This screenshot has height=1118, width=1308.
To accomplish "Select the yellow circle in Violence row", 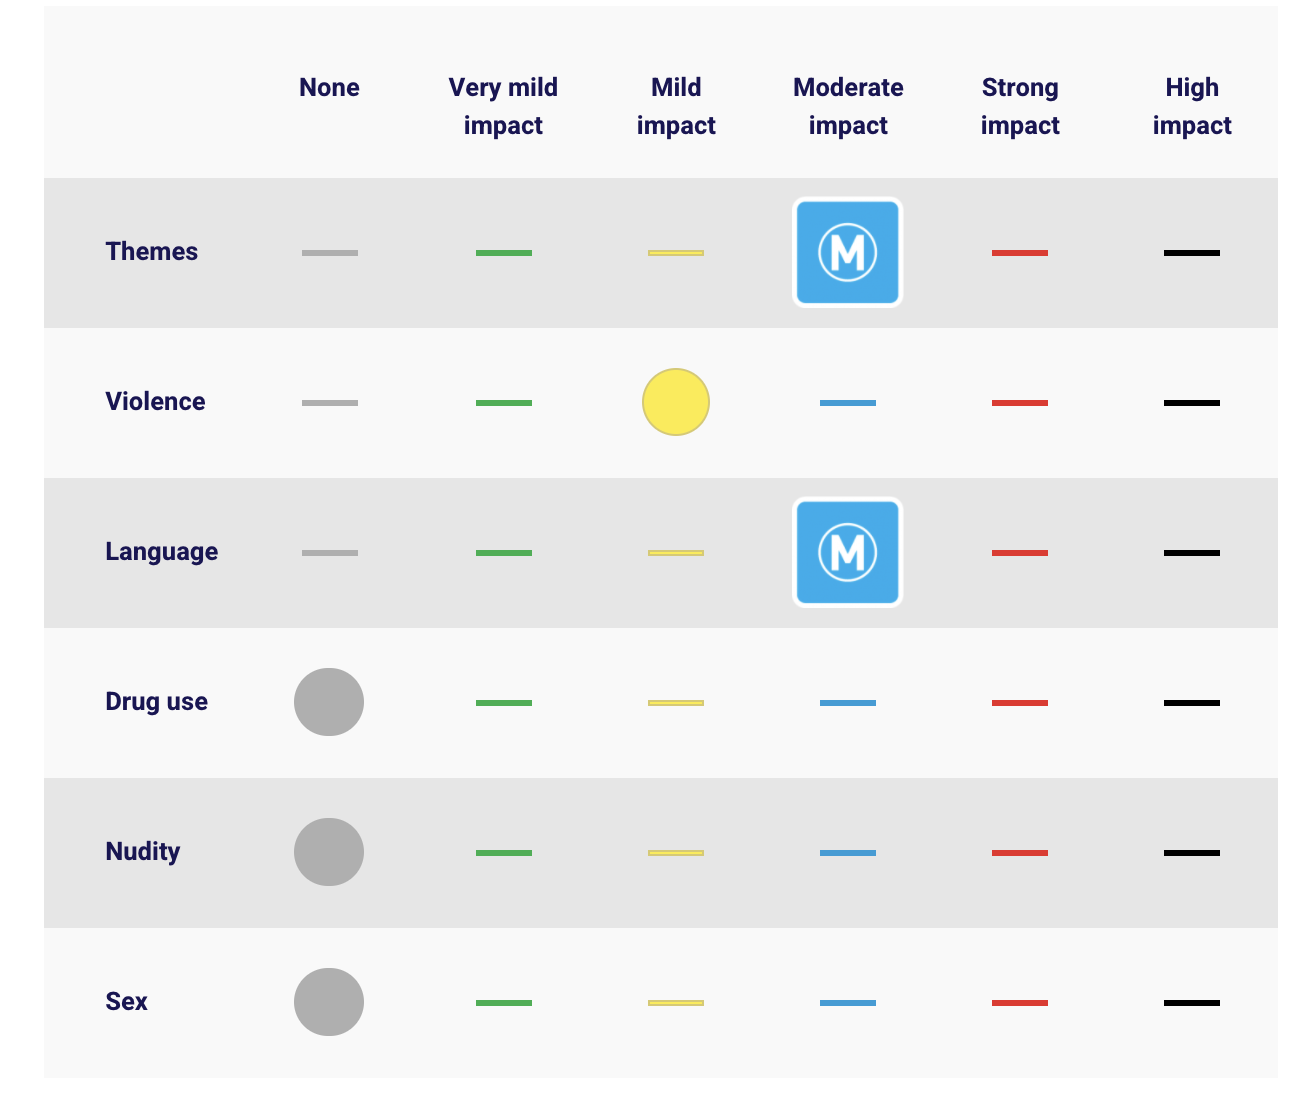I will 676,402.
